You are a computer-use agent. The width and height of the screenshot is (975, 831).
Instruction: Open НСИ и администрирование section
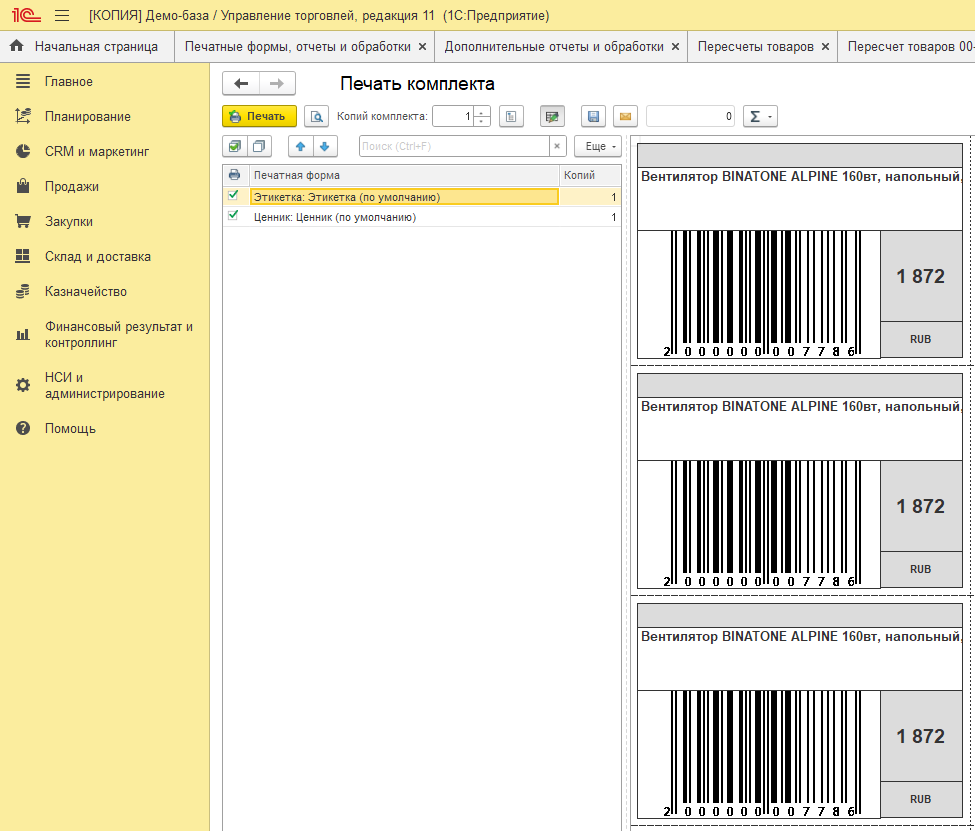tap(104, 386)
